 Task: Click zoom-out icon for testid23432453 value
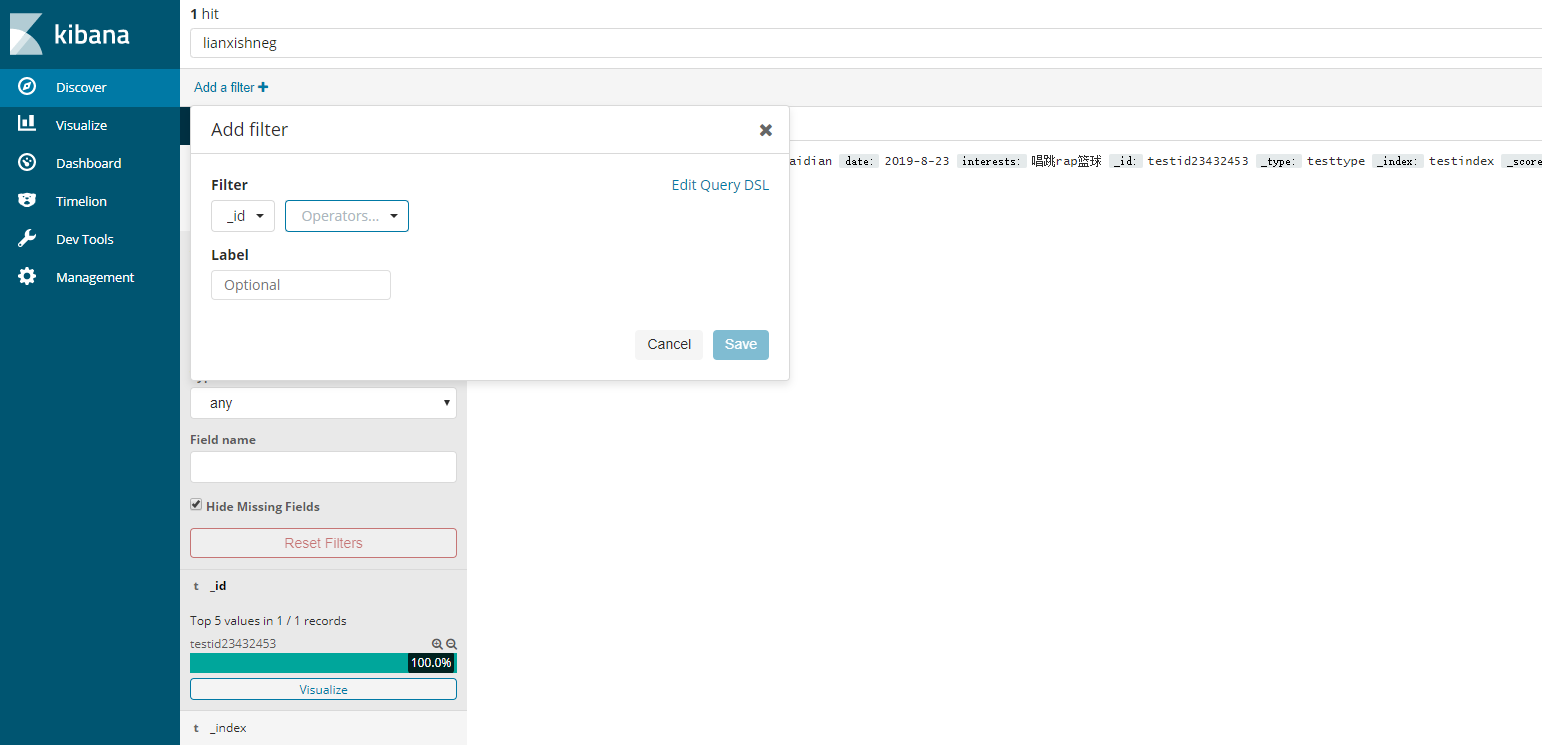(x=451, y=644)
